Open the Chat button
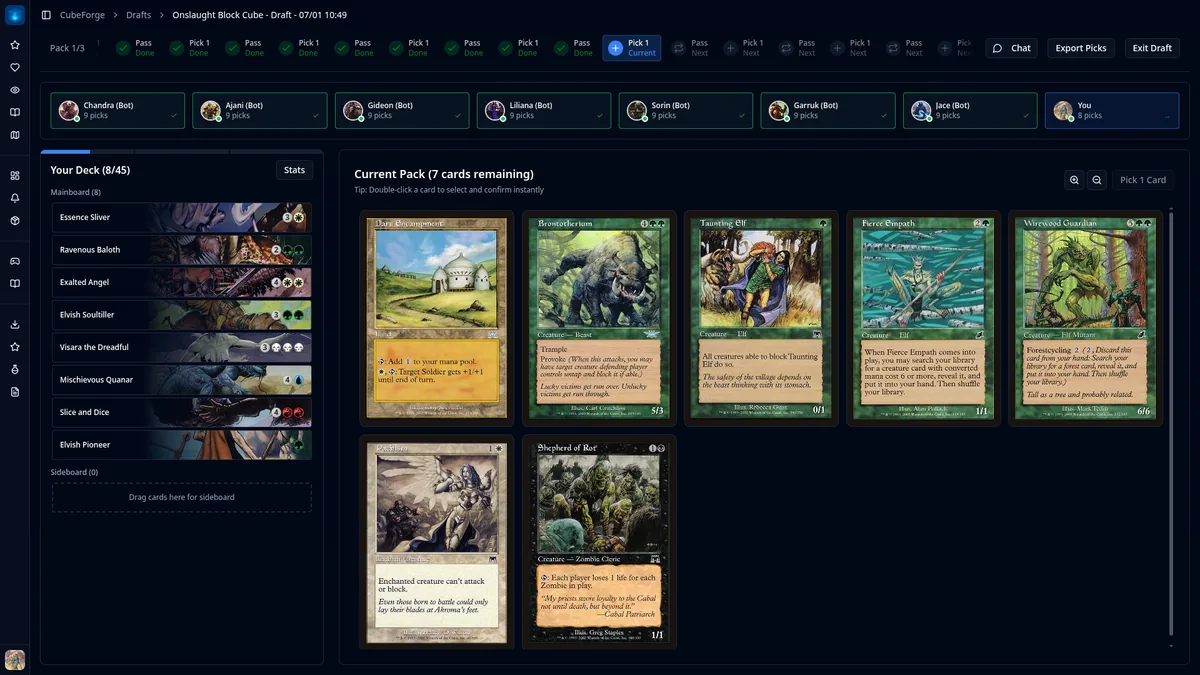The width and height of the screenshot is (1200, 675). coord(1012,48)
